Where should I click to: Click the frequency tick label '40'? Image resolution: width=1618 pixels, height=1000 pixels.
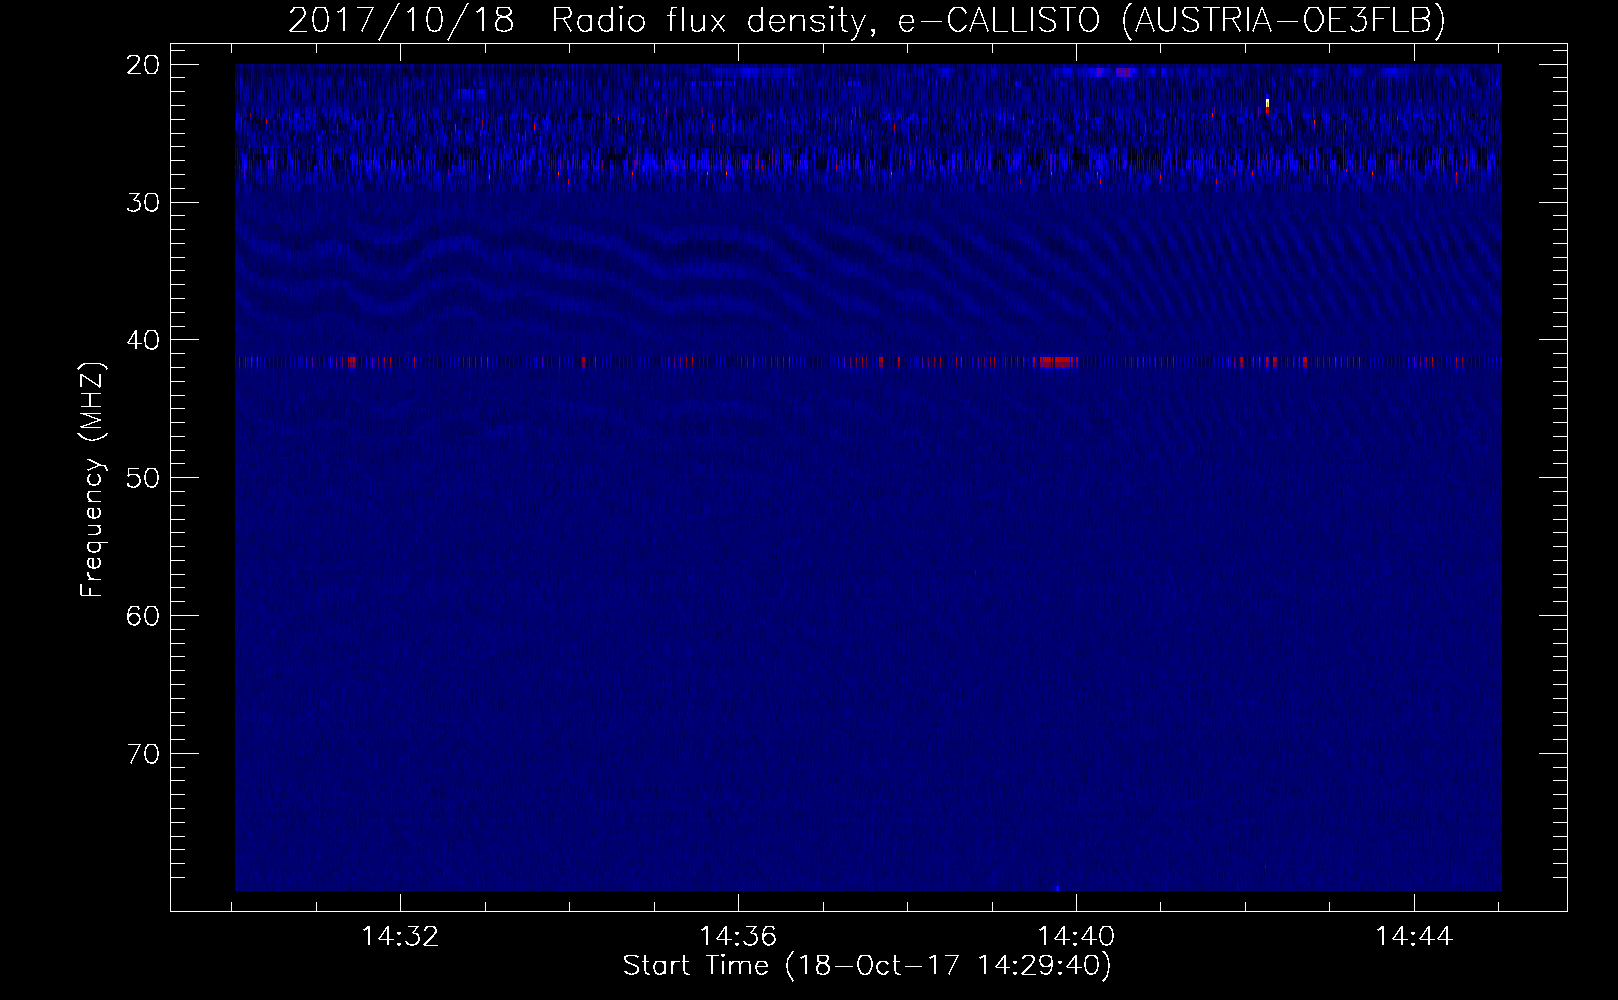[x=143, y=340]
